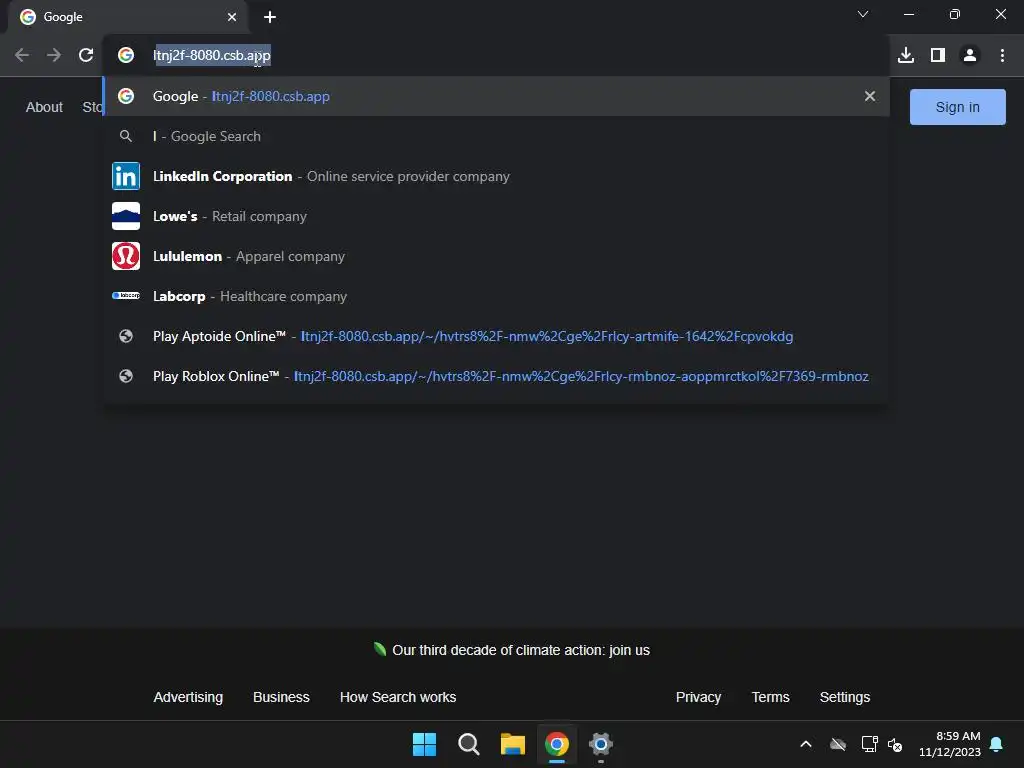The image size is (1024, 768).
Task: Click the OneDrive cloud tray icon
Action: [838, 744]
